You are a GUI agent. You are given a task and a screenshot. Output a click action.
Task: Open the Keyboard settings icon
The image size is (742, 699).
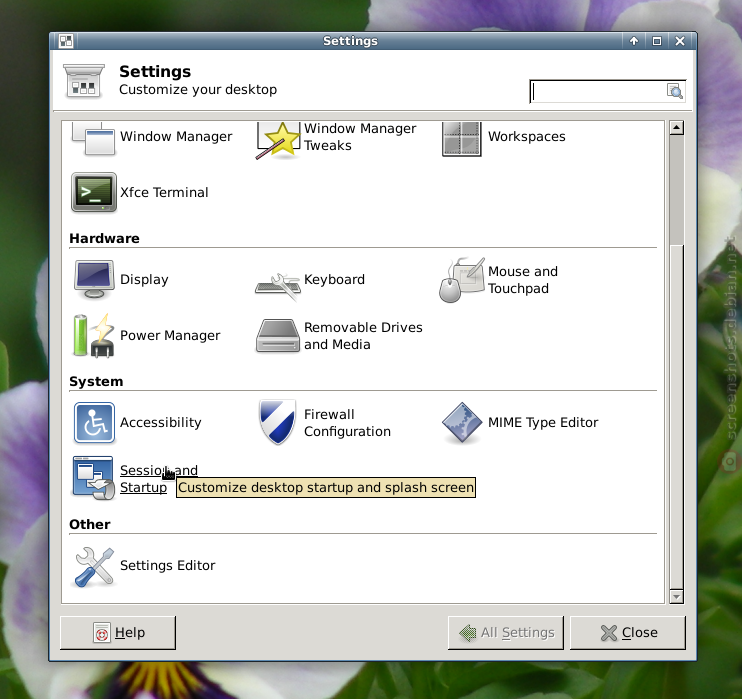[278, 286]
